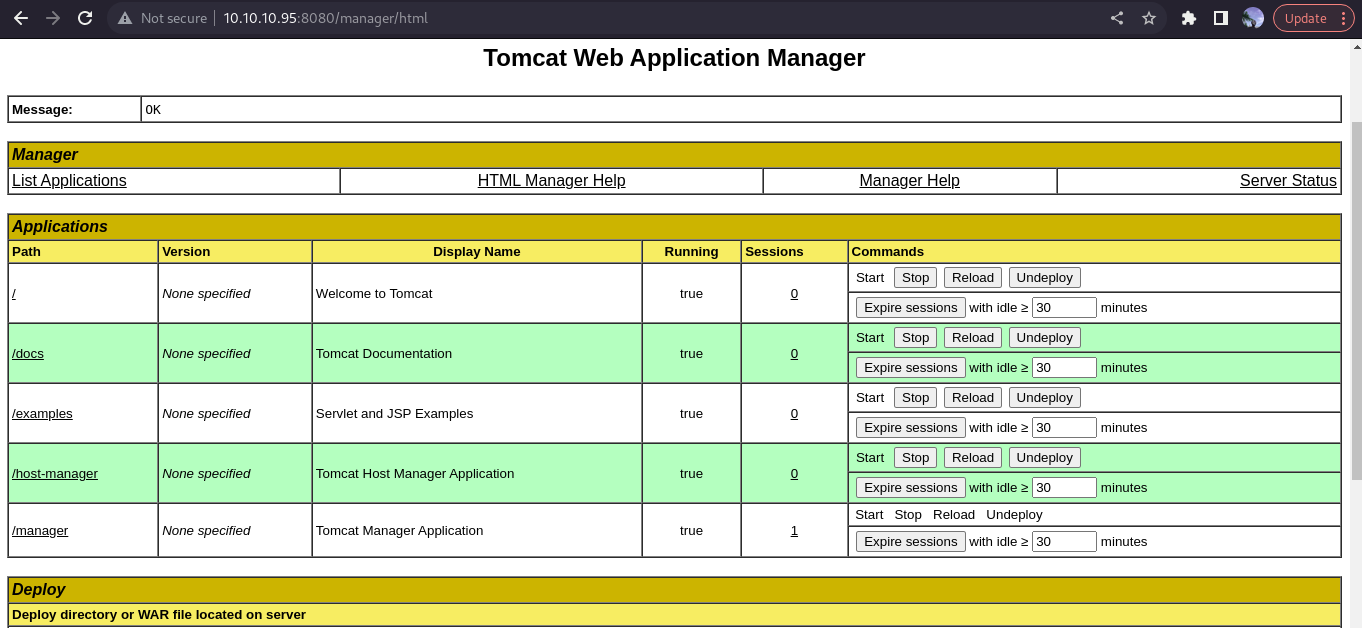
Task: Click the Deploy section header
Action: pyautogui.click(x=674, y=590)
